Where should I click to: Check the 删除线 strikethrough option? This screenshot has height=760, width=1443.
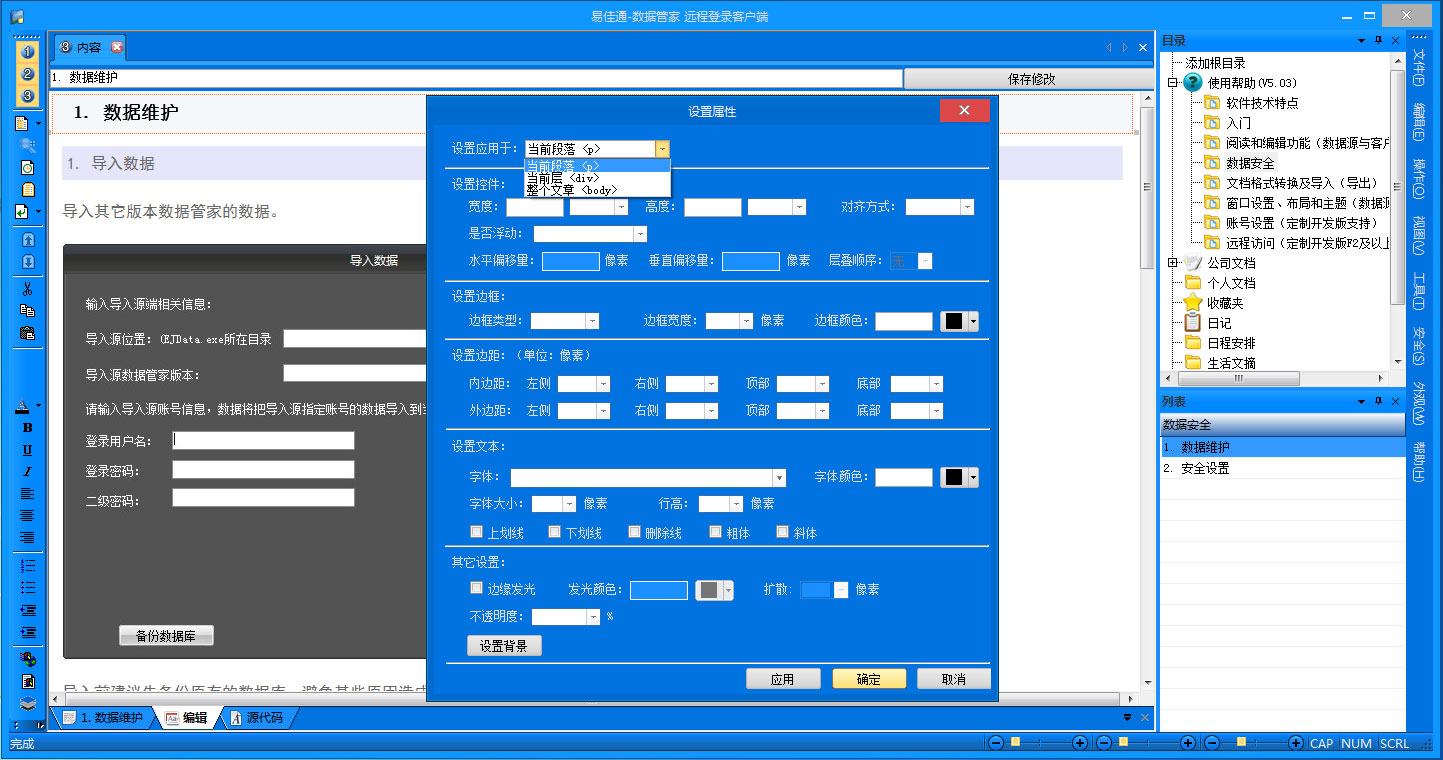[635, 533]
